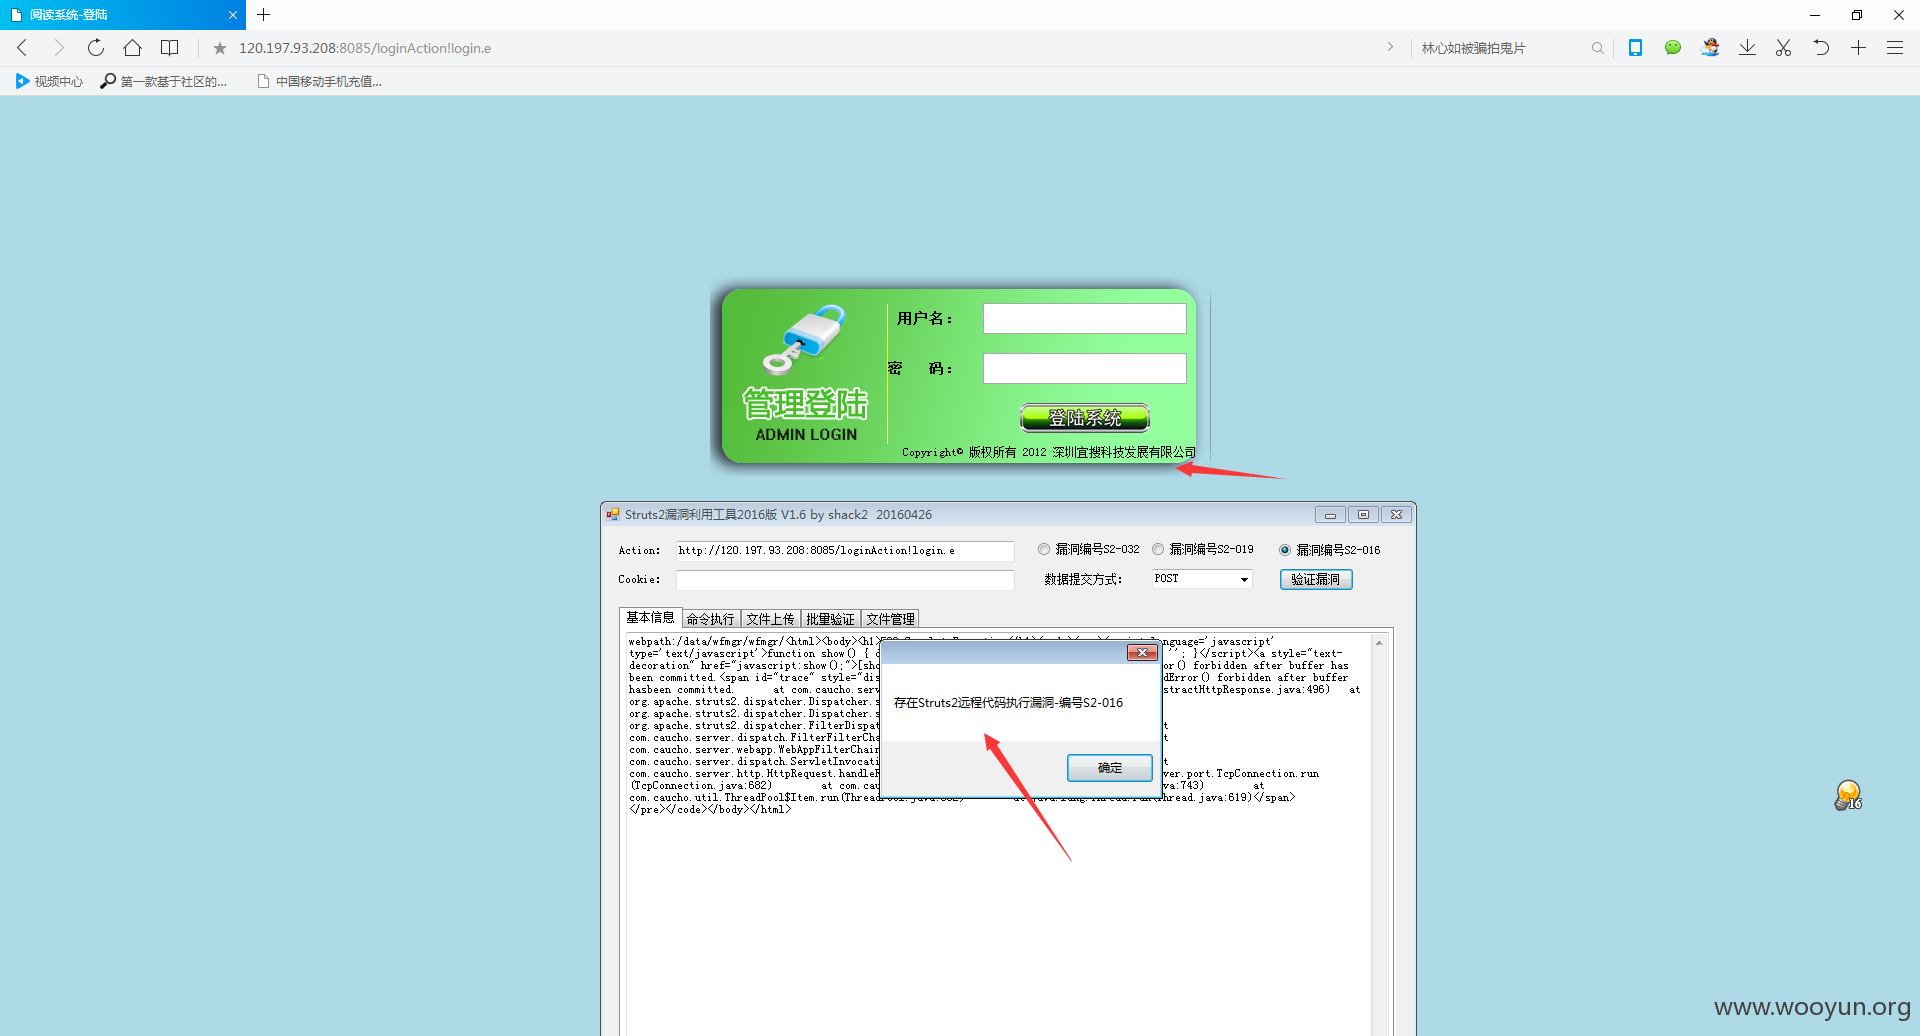Switch to 文件上传 tab

click(x=770, y=620)
